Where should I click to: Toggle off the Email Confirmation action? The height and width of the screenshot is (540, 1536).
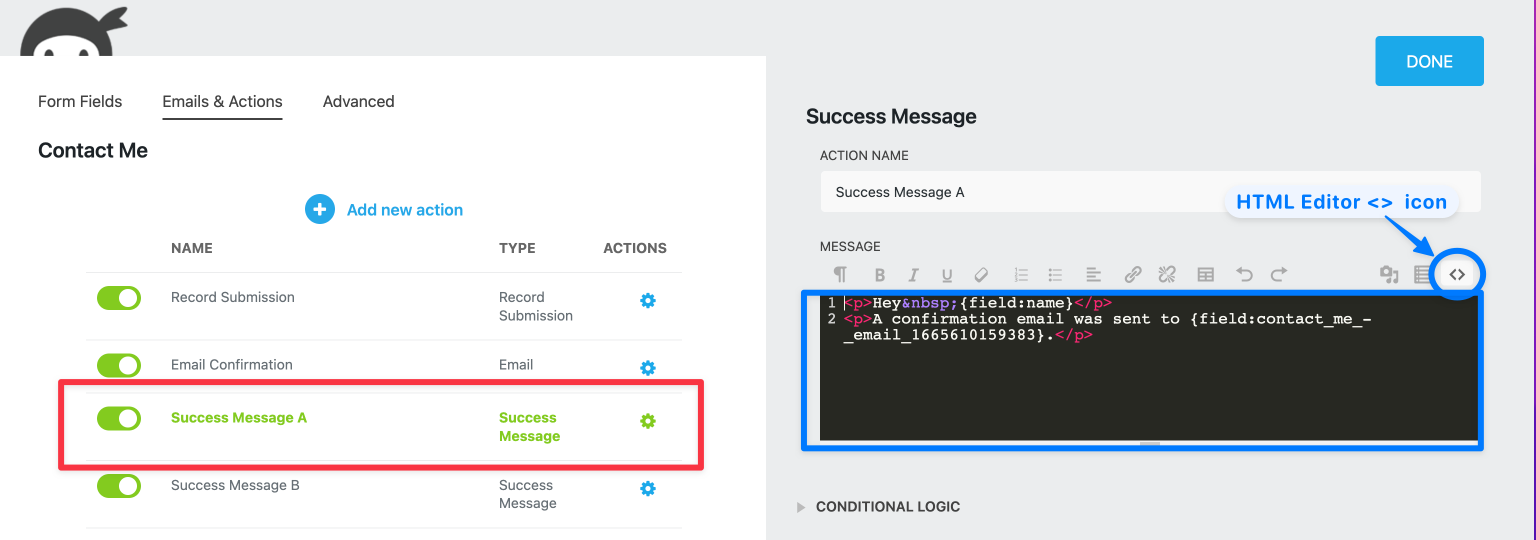click(119, 366)
